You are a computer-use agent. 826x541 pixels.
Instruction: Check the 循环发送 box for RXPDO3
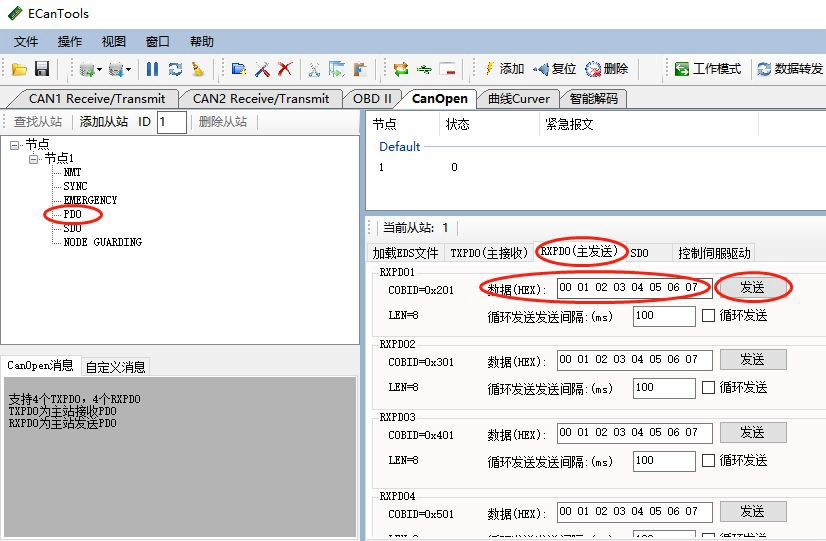point(709,461)
